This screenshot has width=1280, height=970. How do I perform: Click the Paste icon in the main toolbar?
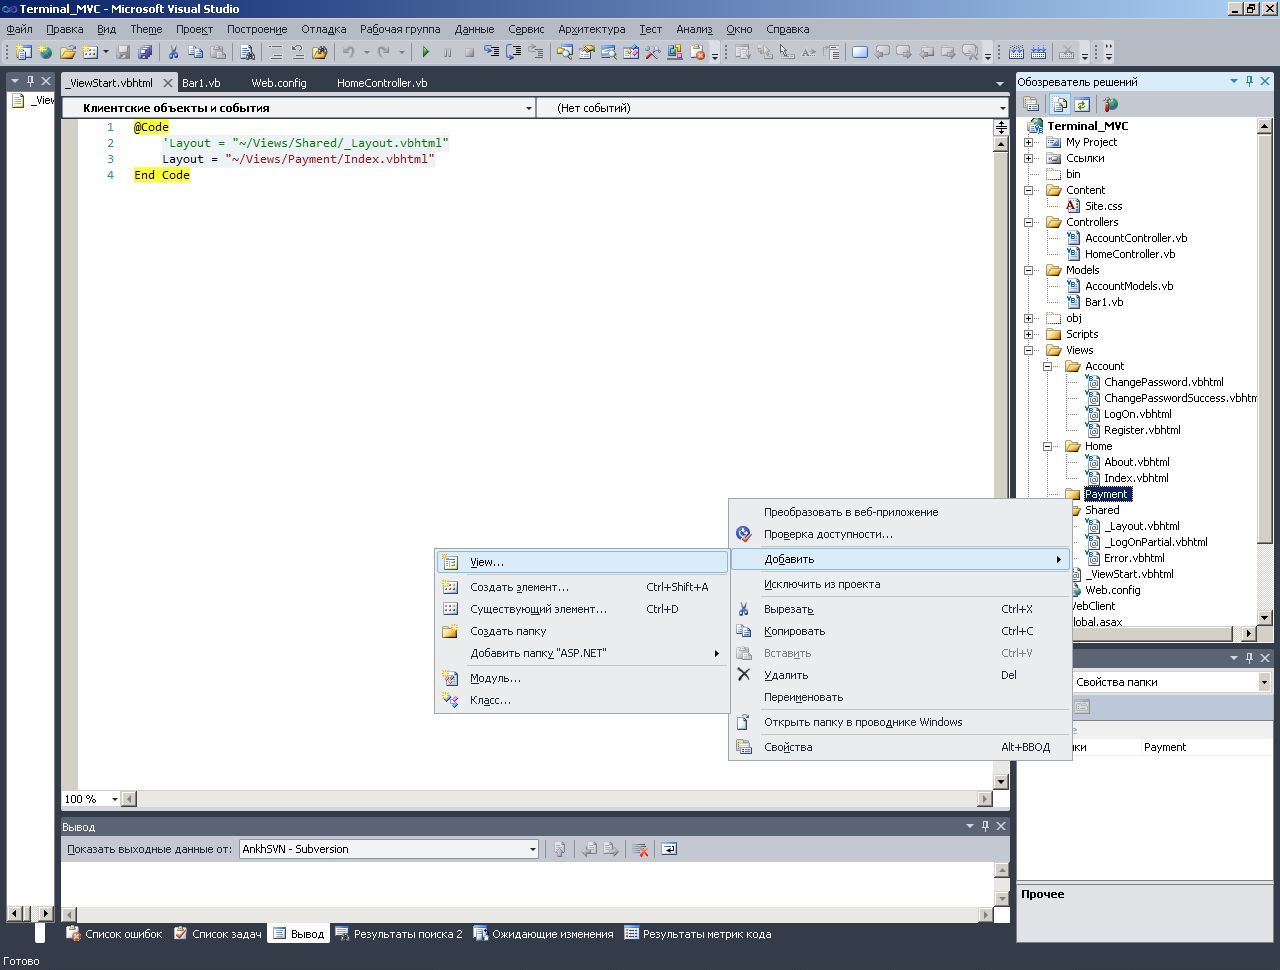[x=217, y=52]
